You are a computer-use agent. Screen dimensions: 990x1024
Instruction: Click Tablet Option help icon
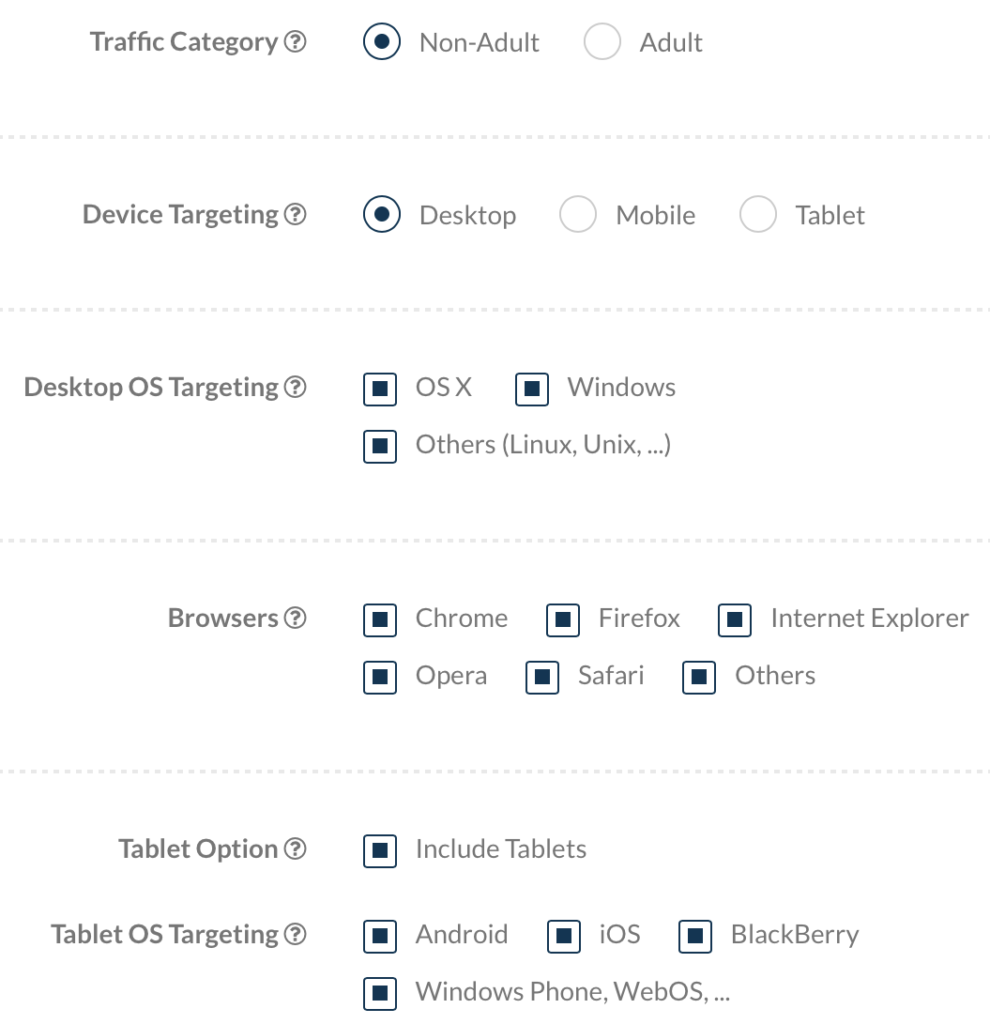point(295,850)
